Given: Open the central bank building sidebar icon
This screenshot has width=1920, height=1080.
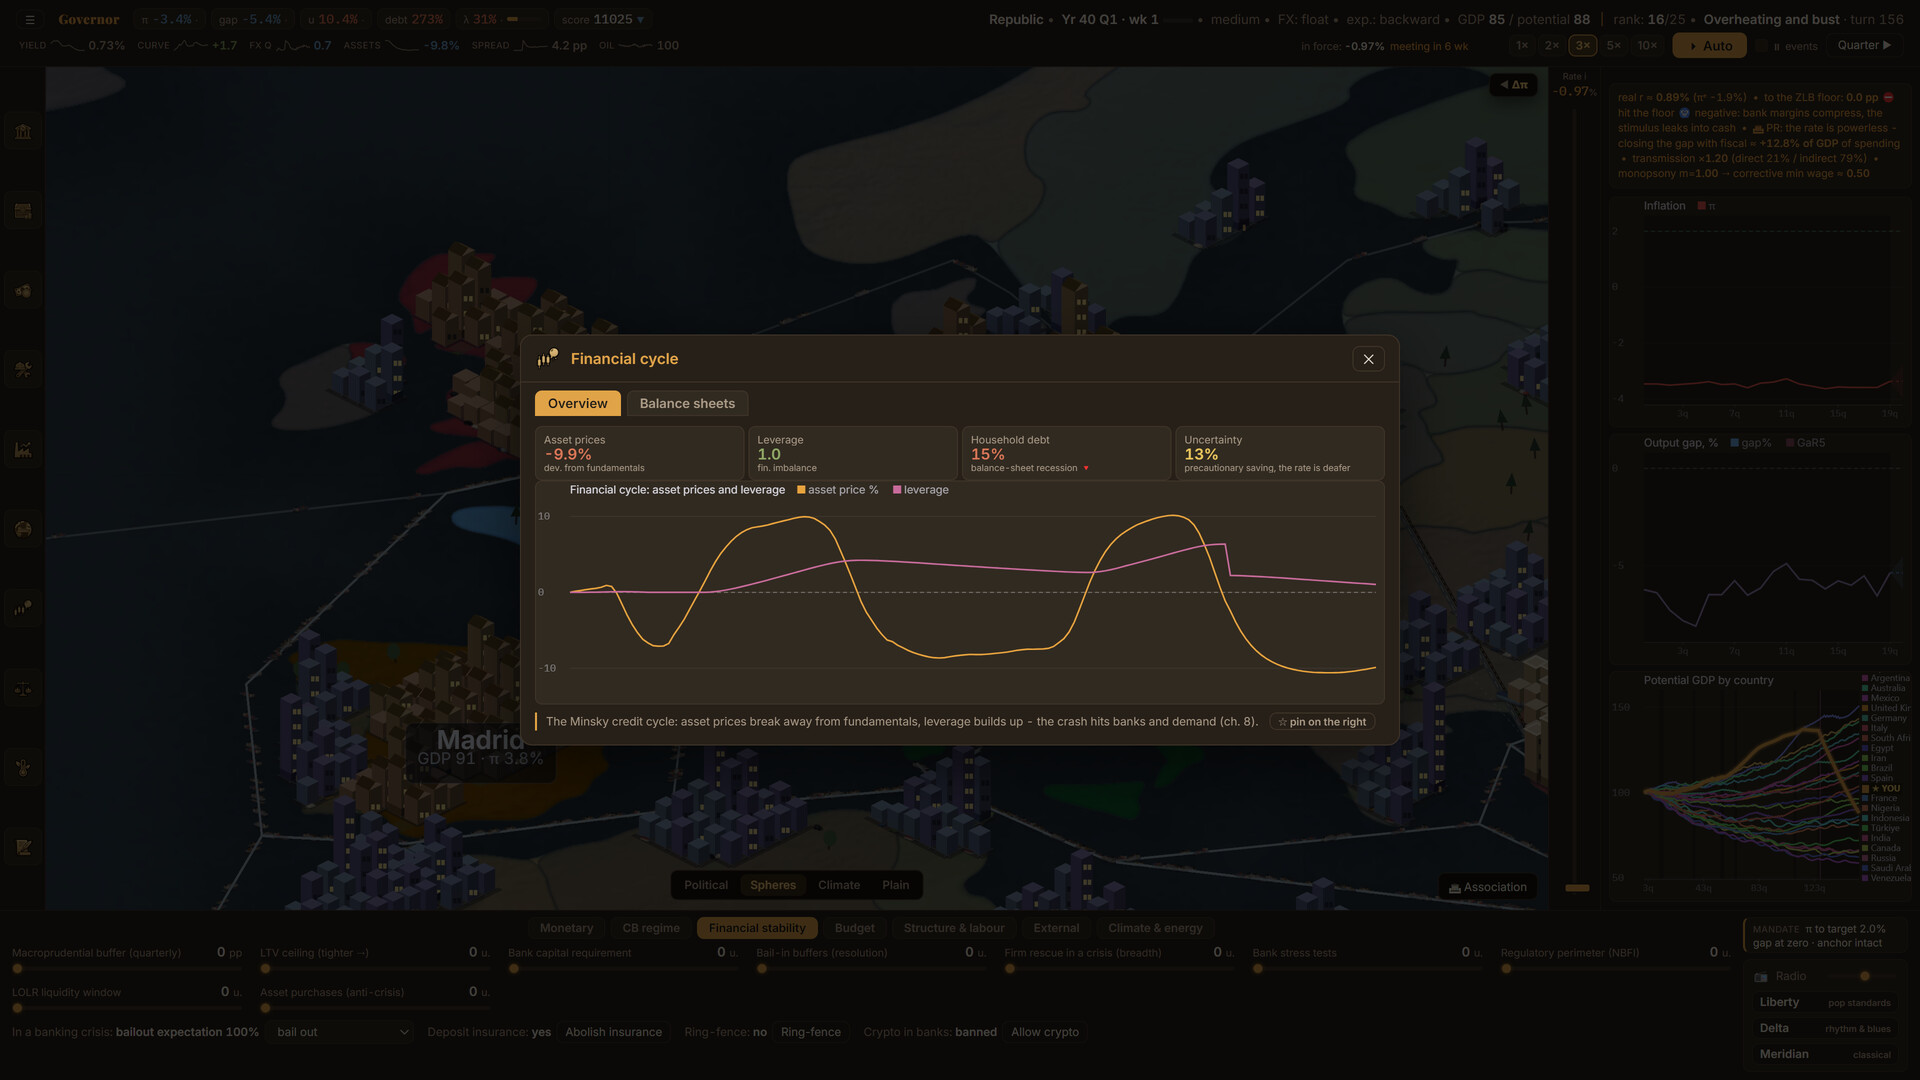Looking at the screenshot, I should 23,131.
